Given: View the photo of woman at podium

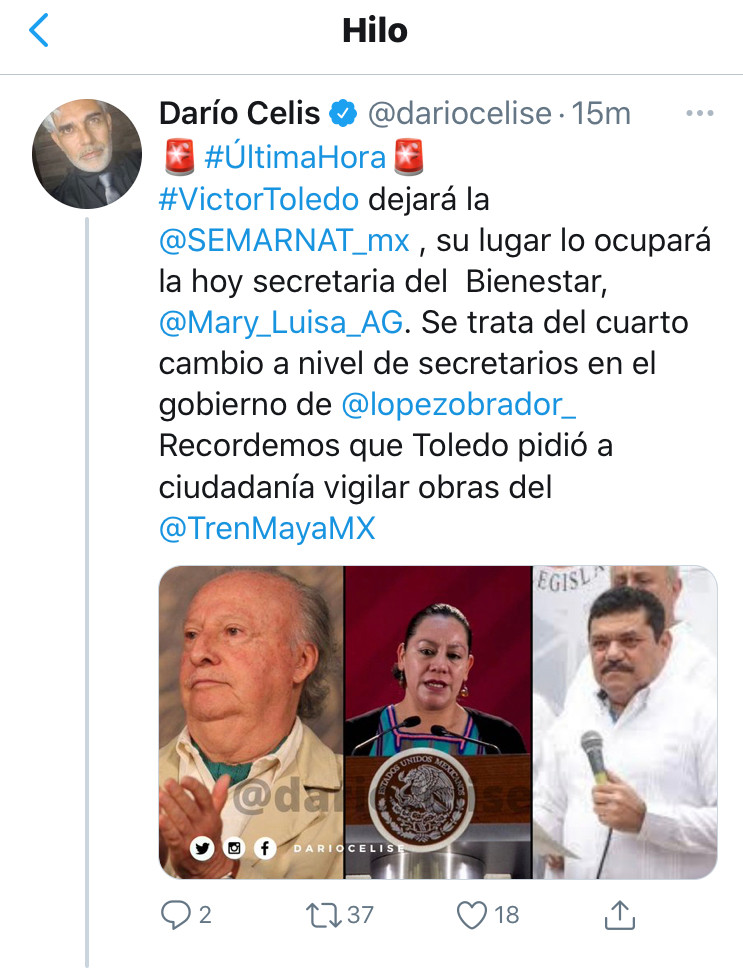Looking at the screenshot, I should (x=438, y=722).
